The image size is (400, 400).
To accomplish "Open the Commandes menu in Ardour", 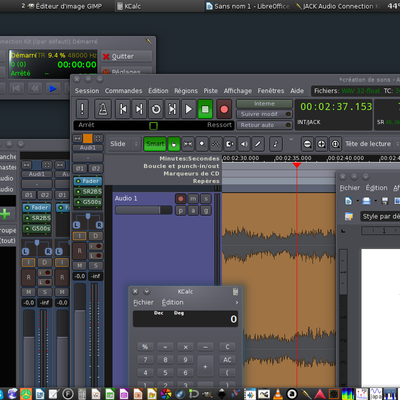I will (x=123, y=91).
